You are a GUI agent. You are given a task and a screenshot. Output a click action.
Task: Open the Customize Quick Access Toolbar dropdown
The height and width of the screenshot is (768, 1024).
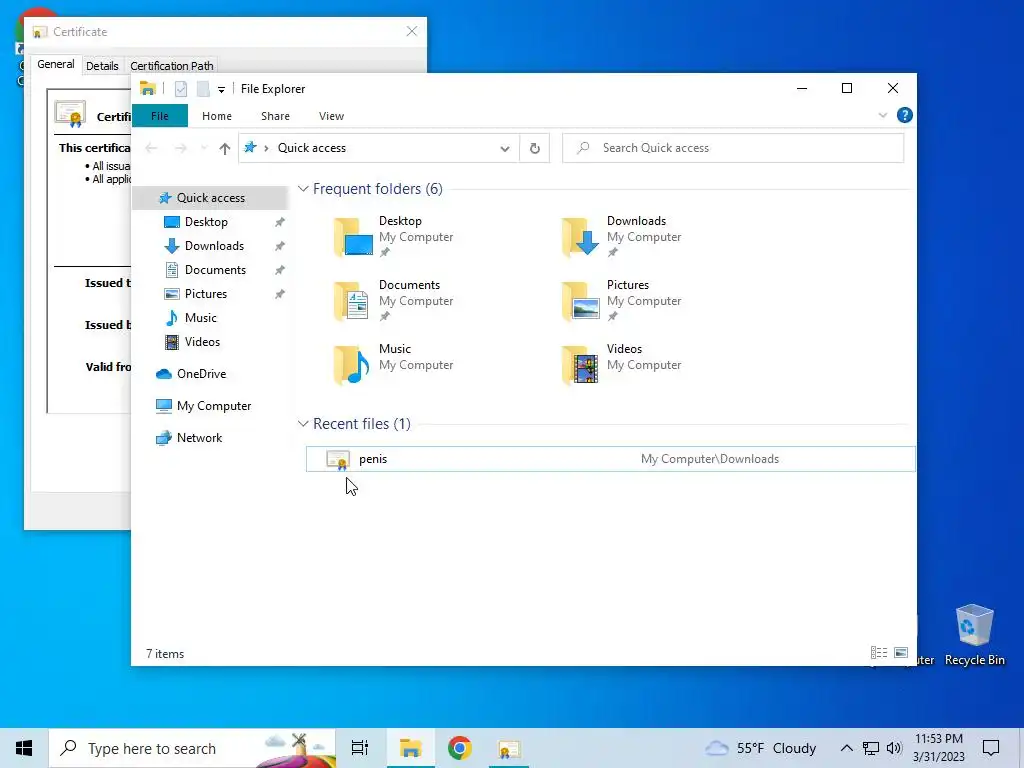(x=221, y=89)
